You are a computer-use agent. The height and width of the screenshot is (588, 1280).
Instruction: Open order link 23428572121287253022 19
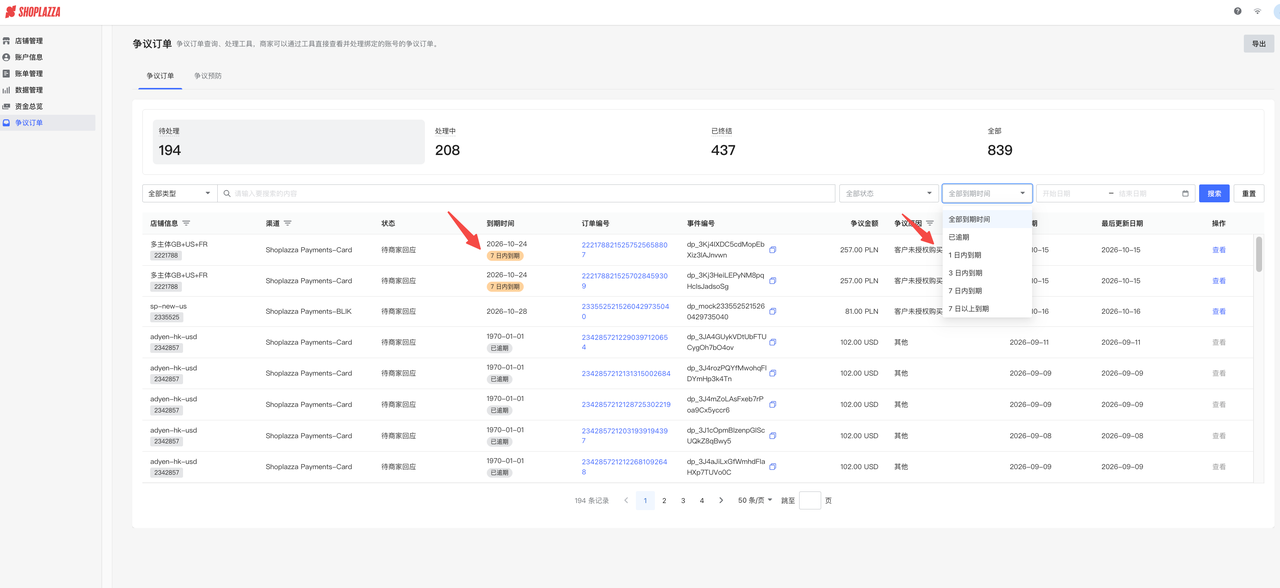pyautogui.click(x=626, y=404)
